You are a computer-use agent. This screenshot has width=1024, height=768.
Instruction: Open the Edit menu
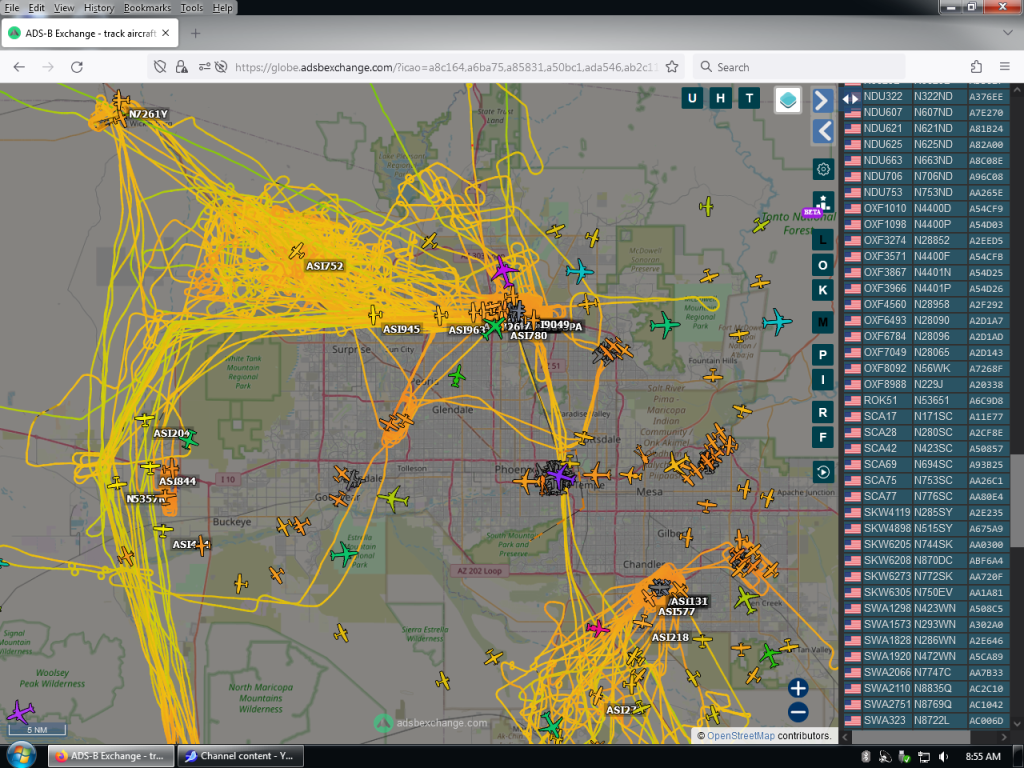(x=37, y=8)
